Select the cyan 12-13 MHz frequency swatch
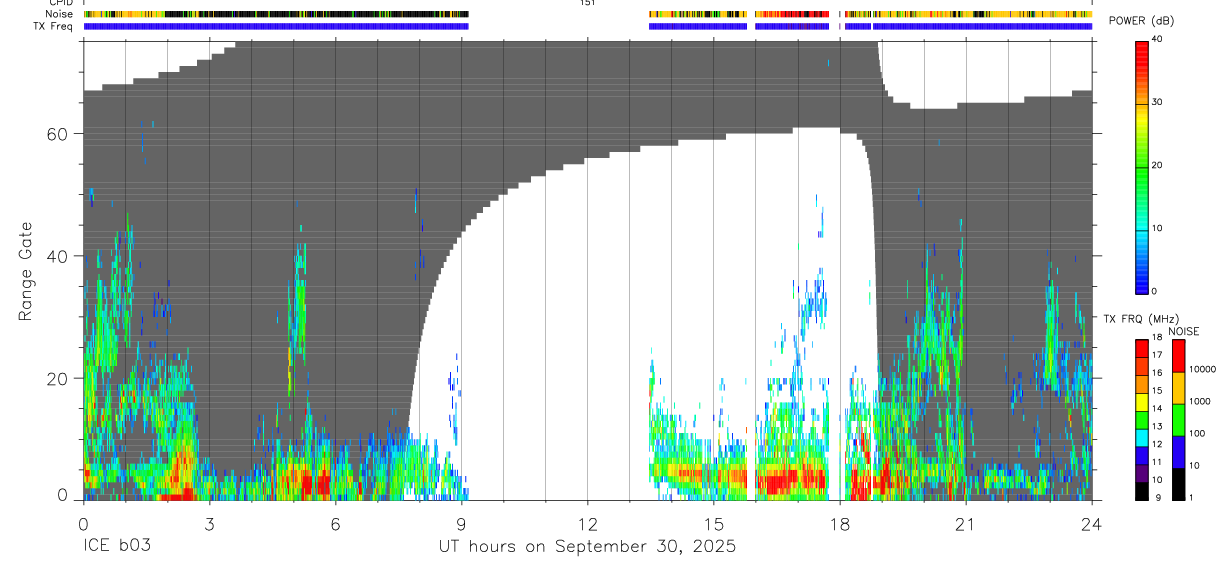This screenshot has width=1228, height=567. coord(1142,438)
